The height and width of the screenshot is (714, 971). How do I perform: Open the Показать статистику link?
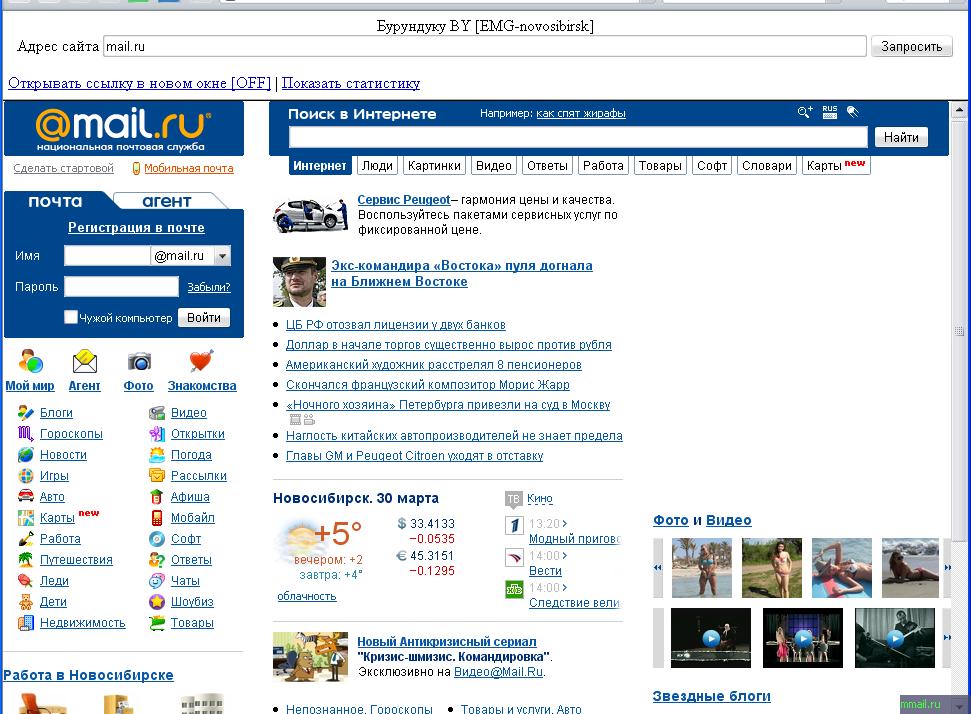(351, 83)
